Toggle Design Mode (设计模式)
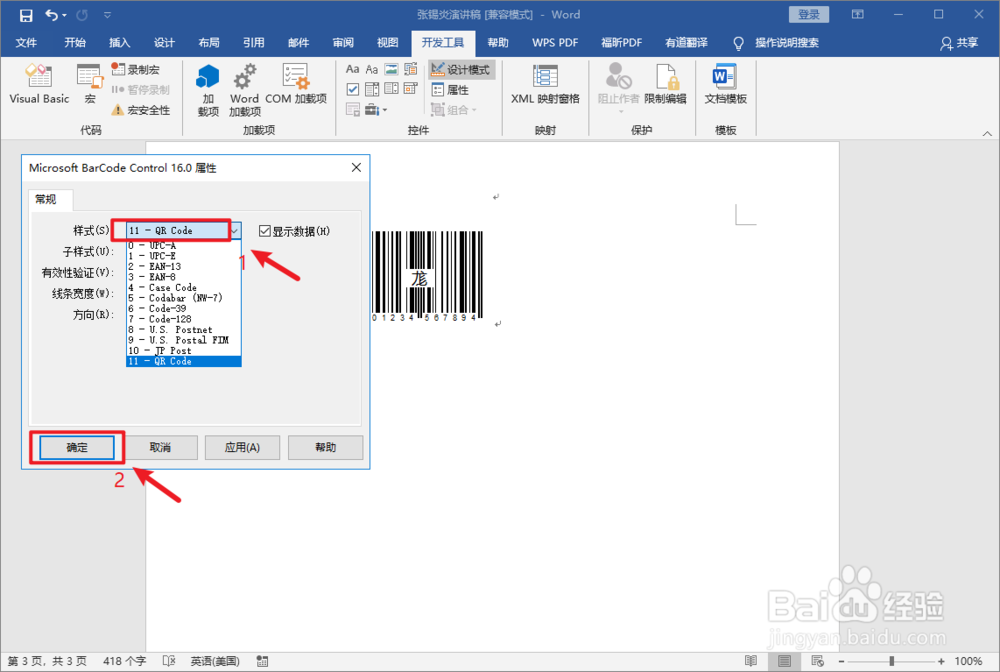The height and width of the screenshot is (672, 1000). [461, 69]
